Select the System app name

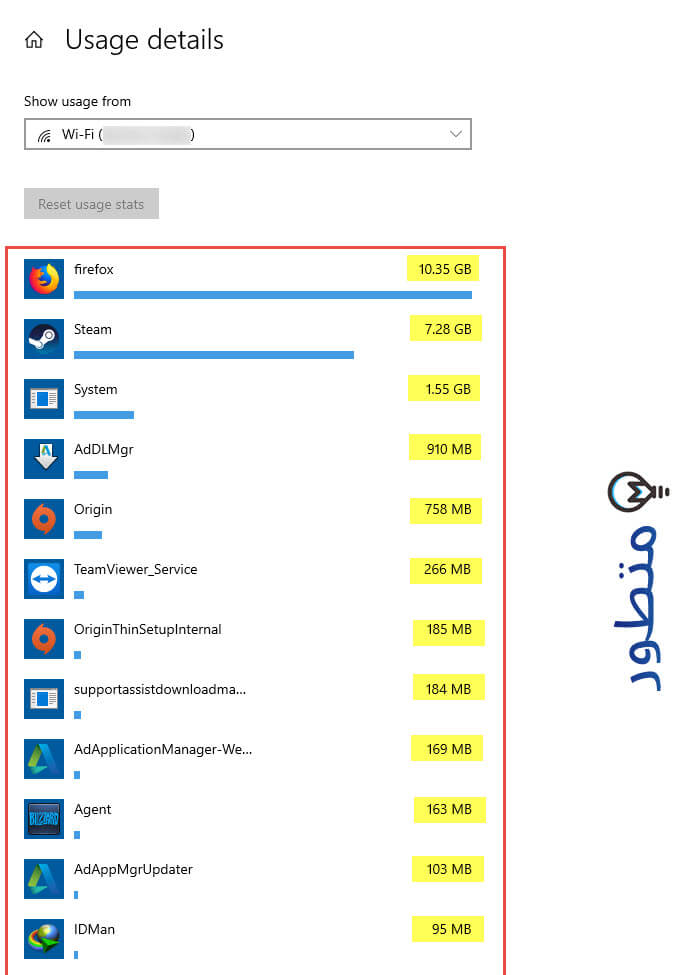tap(95, 389)
